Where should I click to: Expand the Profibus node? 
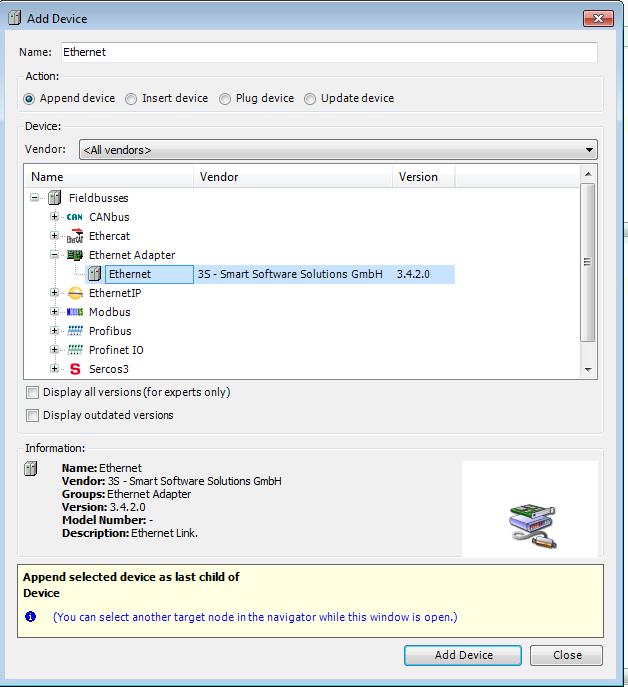(x=54, y=330)
